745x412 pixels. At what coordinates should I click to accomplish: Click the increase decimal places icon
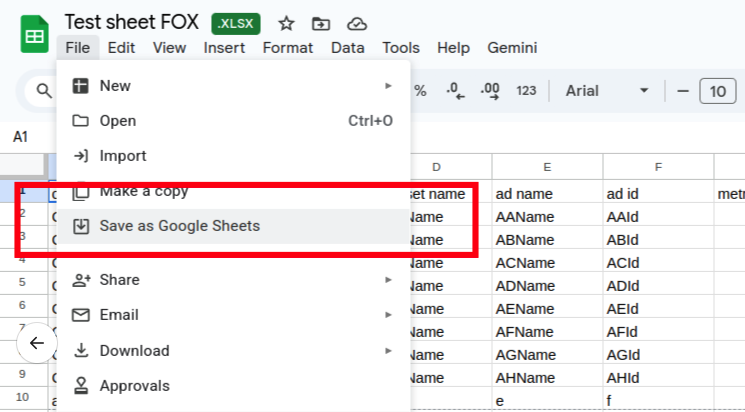coord(490,91)
